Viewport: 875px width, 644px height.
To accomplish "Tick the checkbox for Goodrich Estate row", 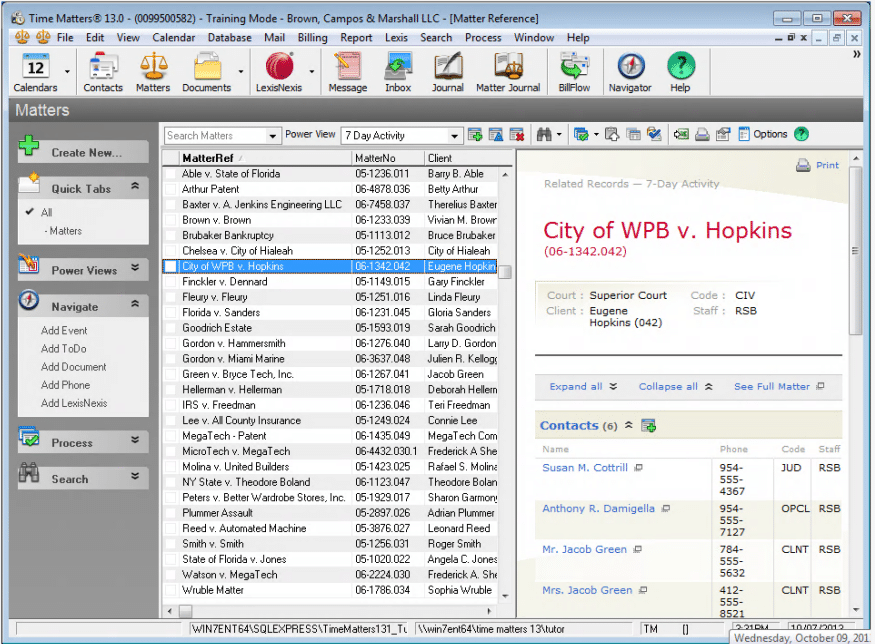I will [170, 328].
